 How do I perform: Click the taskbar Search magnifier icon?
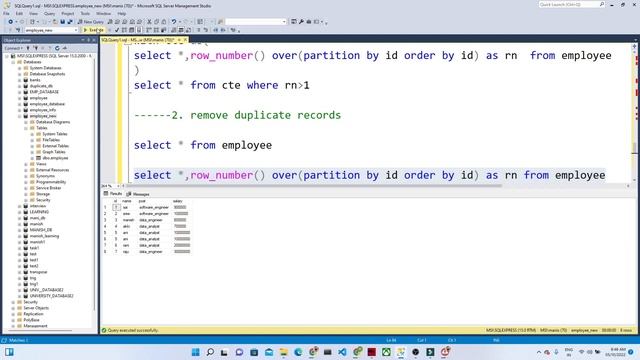tap(210, 352)
